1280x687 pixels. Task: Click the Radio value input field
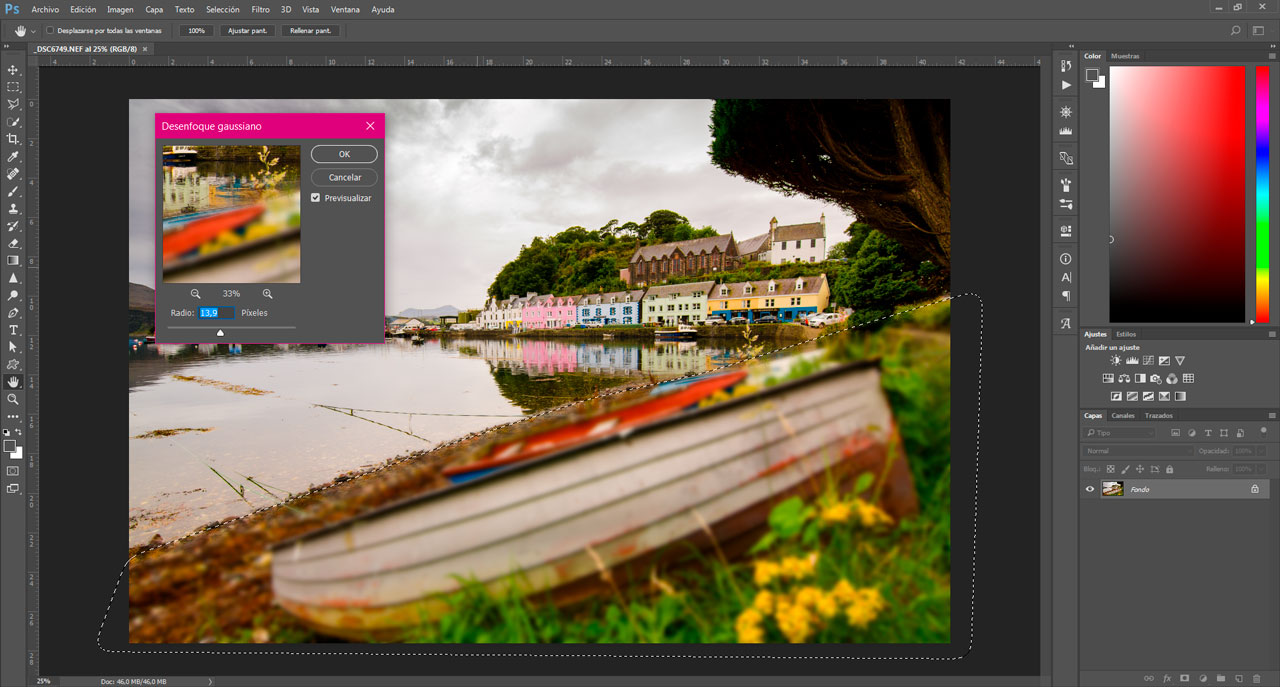217,313
